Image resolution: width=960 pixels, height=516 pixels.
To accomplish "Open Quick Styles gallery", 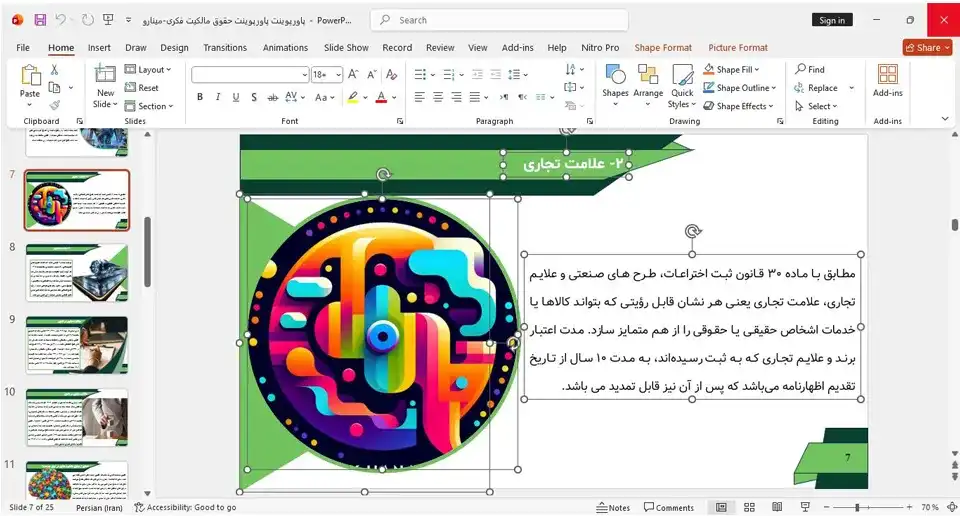I will 682,86.
